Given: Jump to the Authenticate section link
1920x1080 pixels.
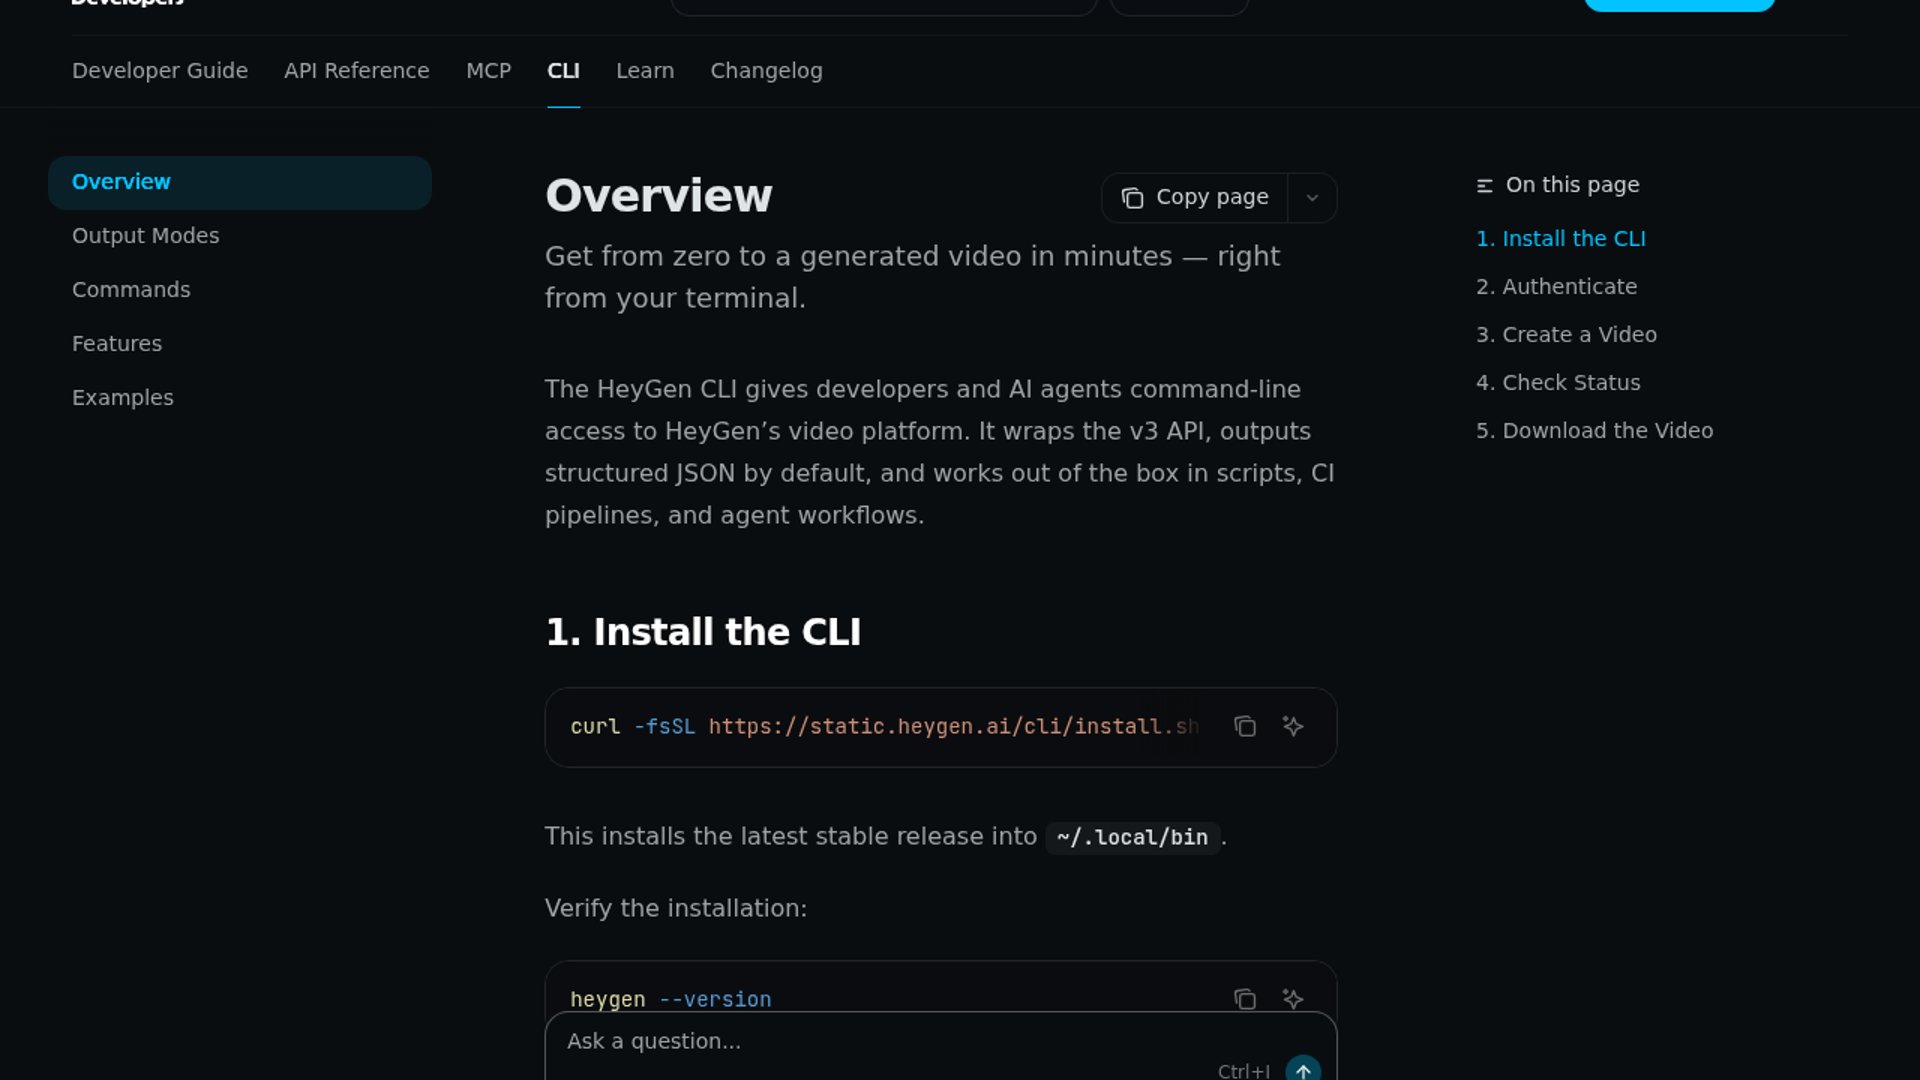Looking at the screenshot, I should (x=1556, y=287).
